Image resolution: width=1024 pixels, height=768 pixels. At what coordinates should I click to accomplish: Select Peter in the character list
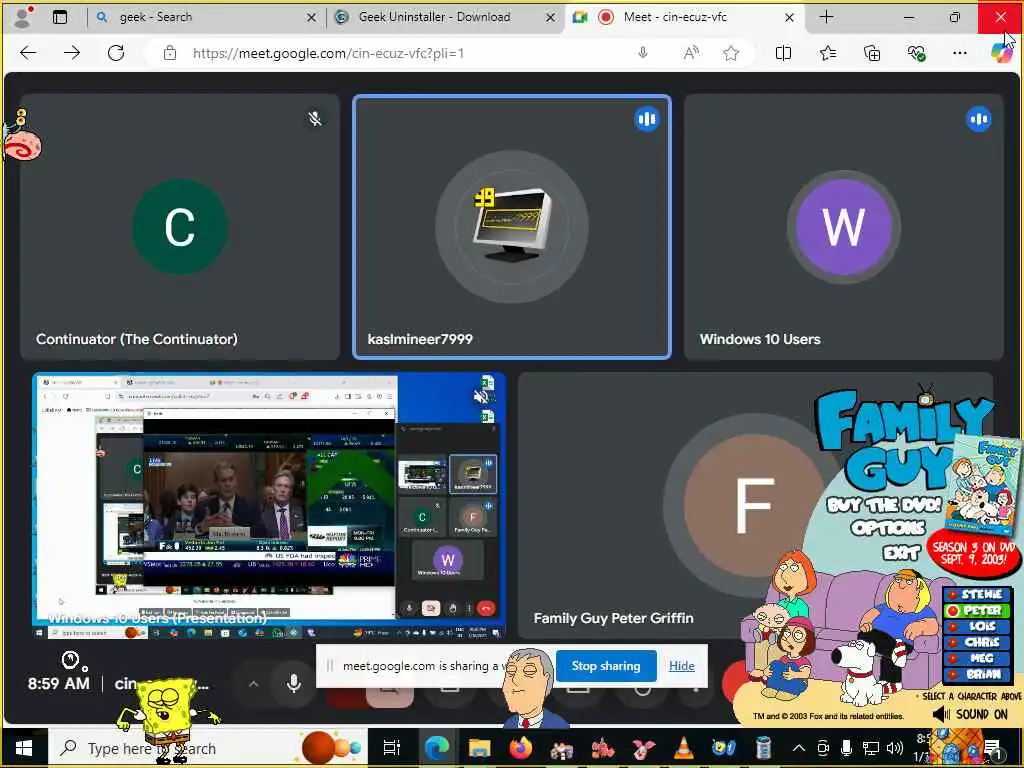pyautogui.click(x=977, y=611)
